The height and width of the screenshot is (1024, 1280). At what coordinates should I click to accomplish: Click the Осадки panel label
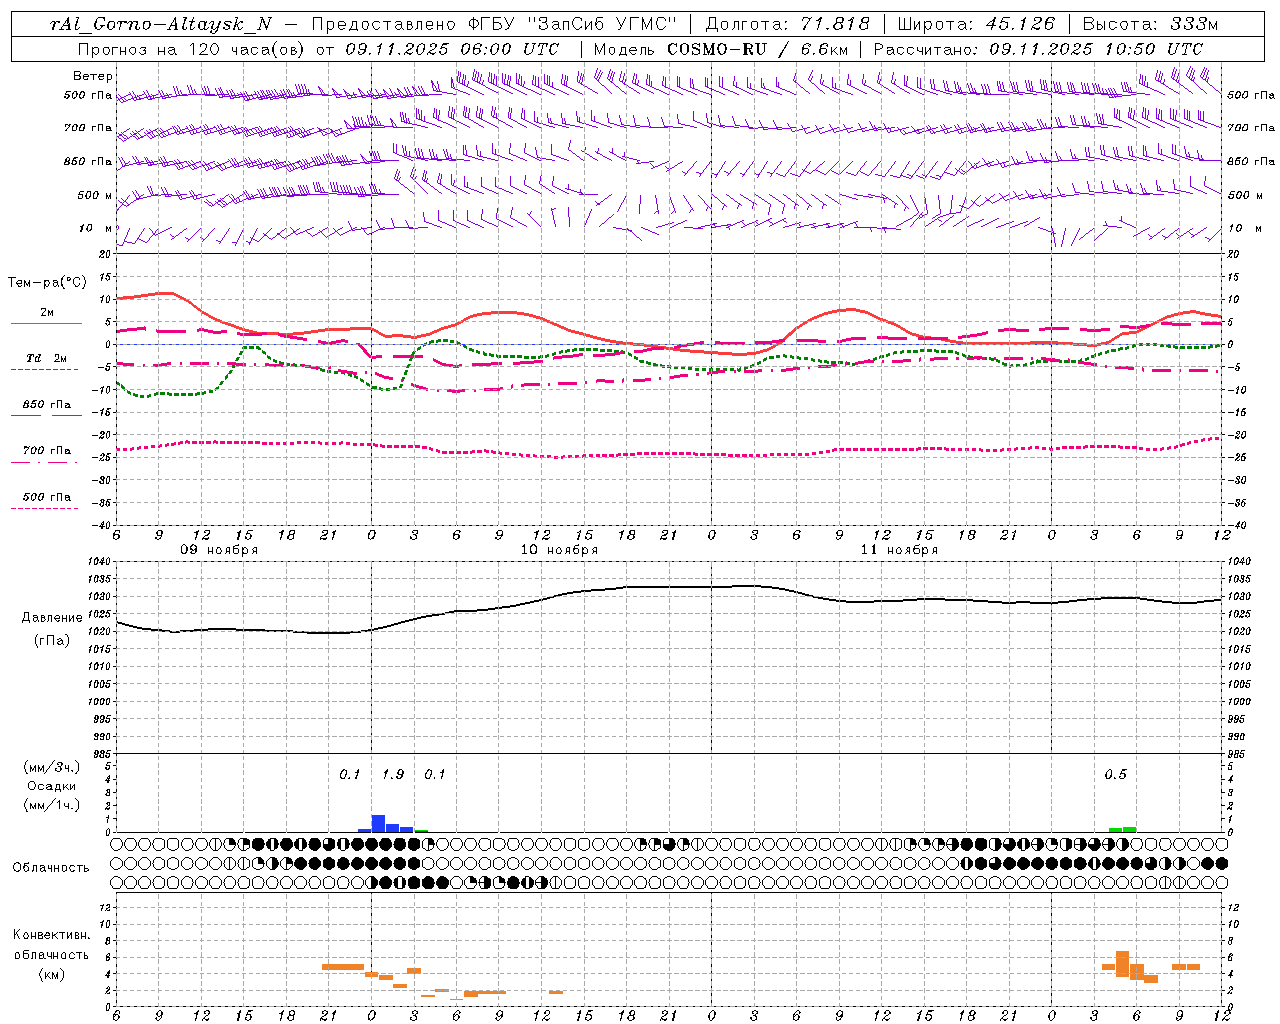coord(52,786)
